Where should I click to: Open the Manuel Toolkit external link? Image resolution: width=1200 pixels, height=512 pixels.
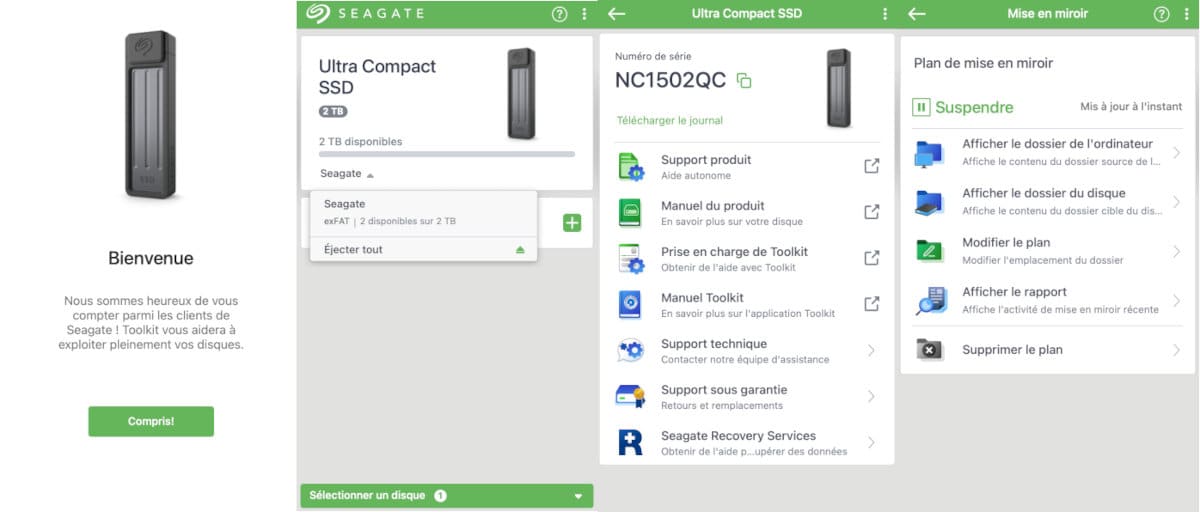coord(871,304)
